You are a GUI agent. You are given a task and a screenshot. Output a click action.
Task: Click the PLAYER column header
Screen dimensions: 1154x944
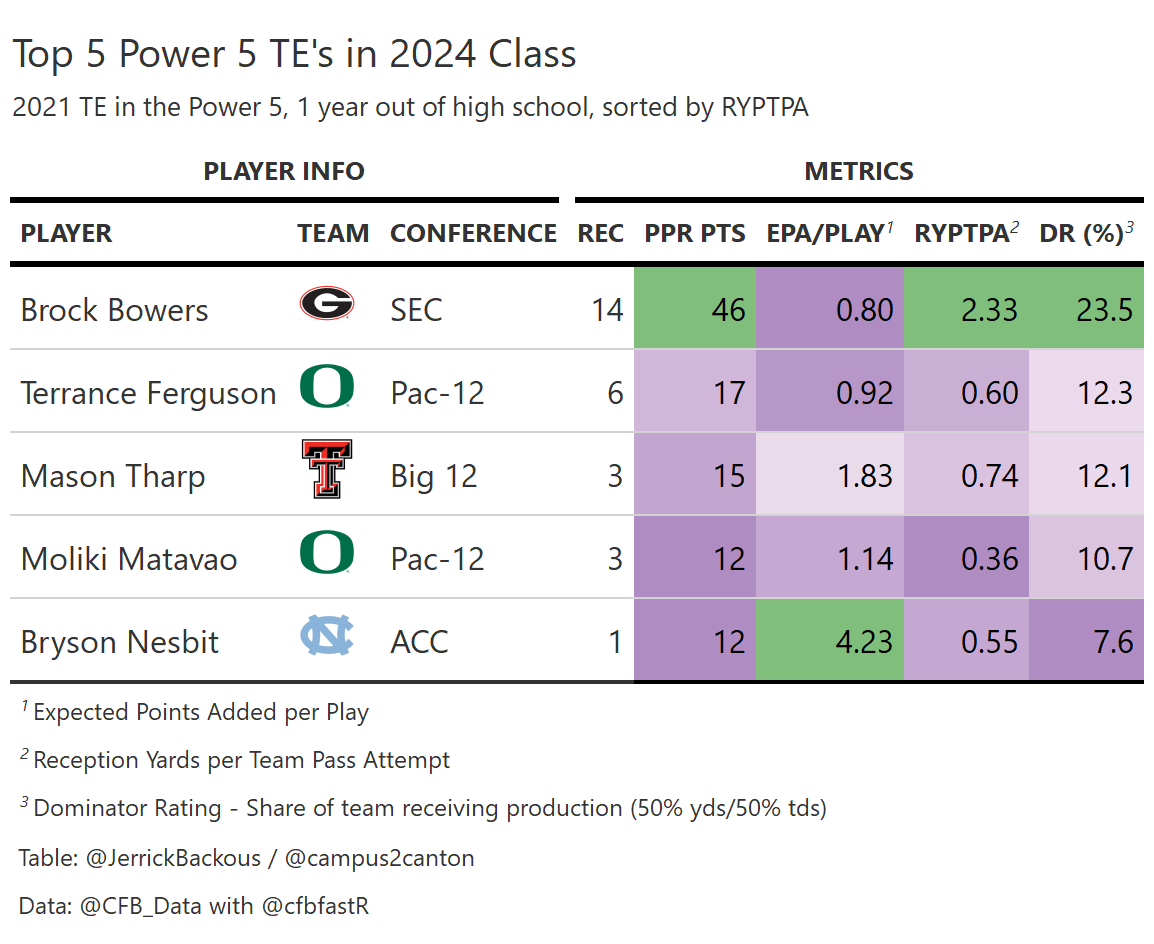[66, 234]
